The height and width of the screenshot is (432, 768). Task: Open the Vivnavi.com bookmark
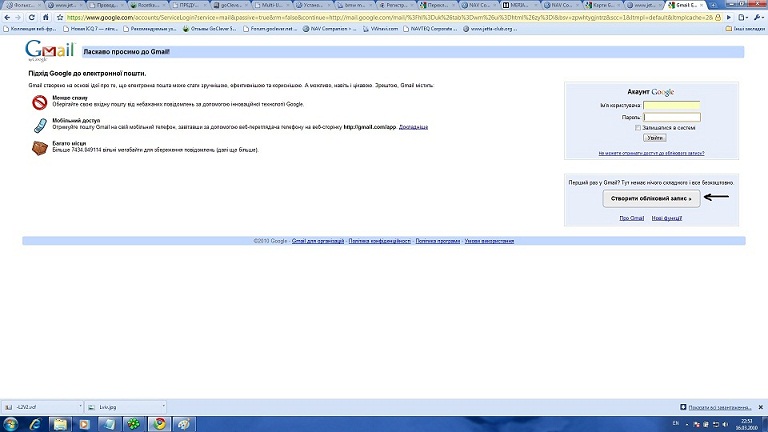380,29
